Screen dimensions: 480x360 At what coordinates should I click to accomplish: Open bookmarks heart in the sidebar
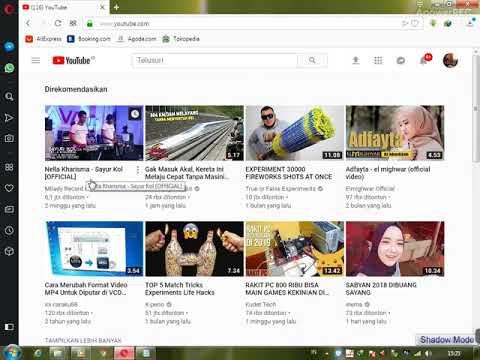[9, 188]
